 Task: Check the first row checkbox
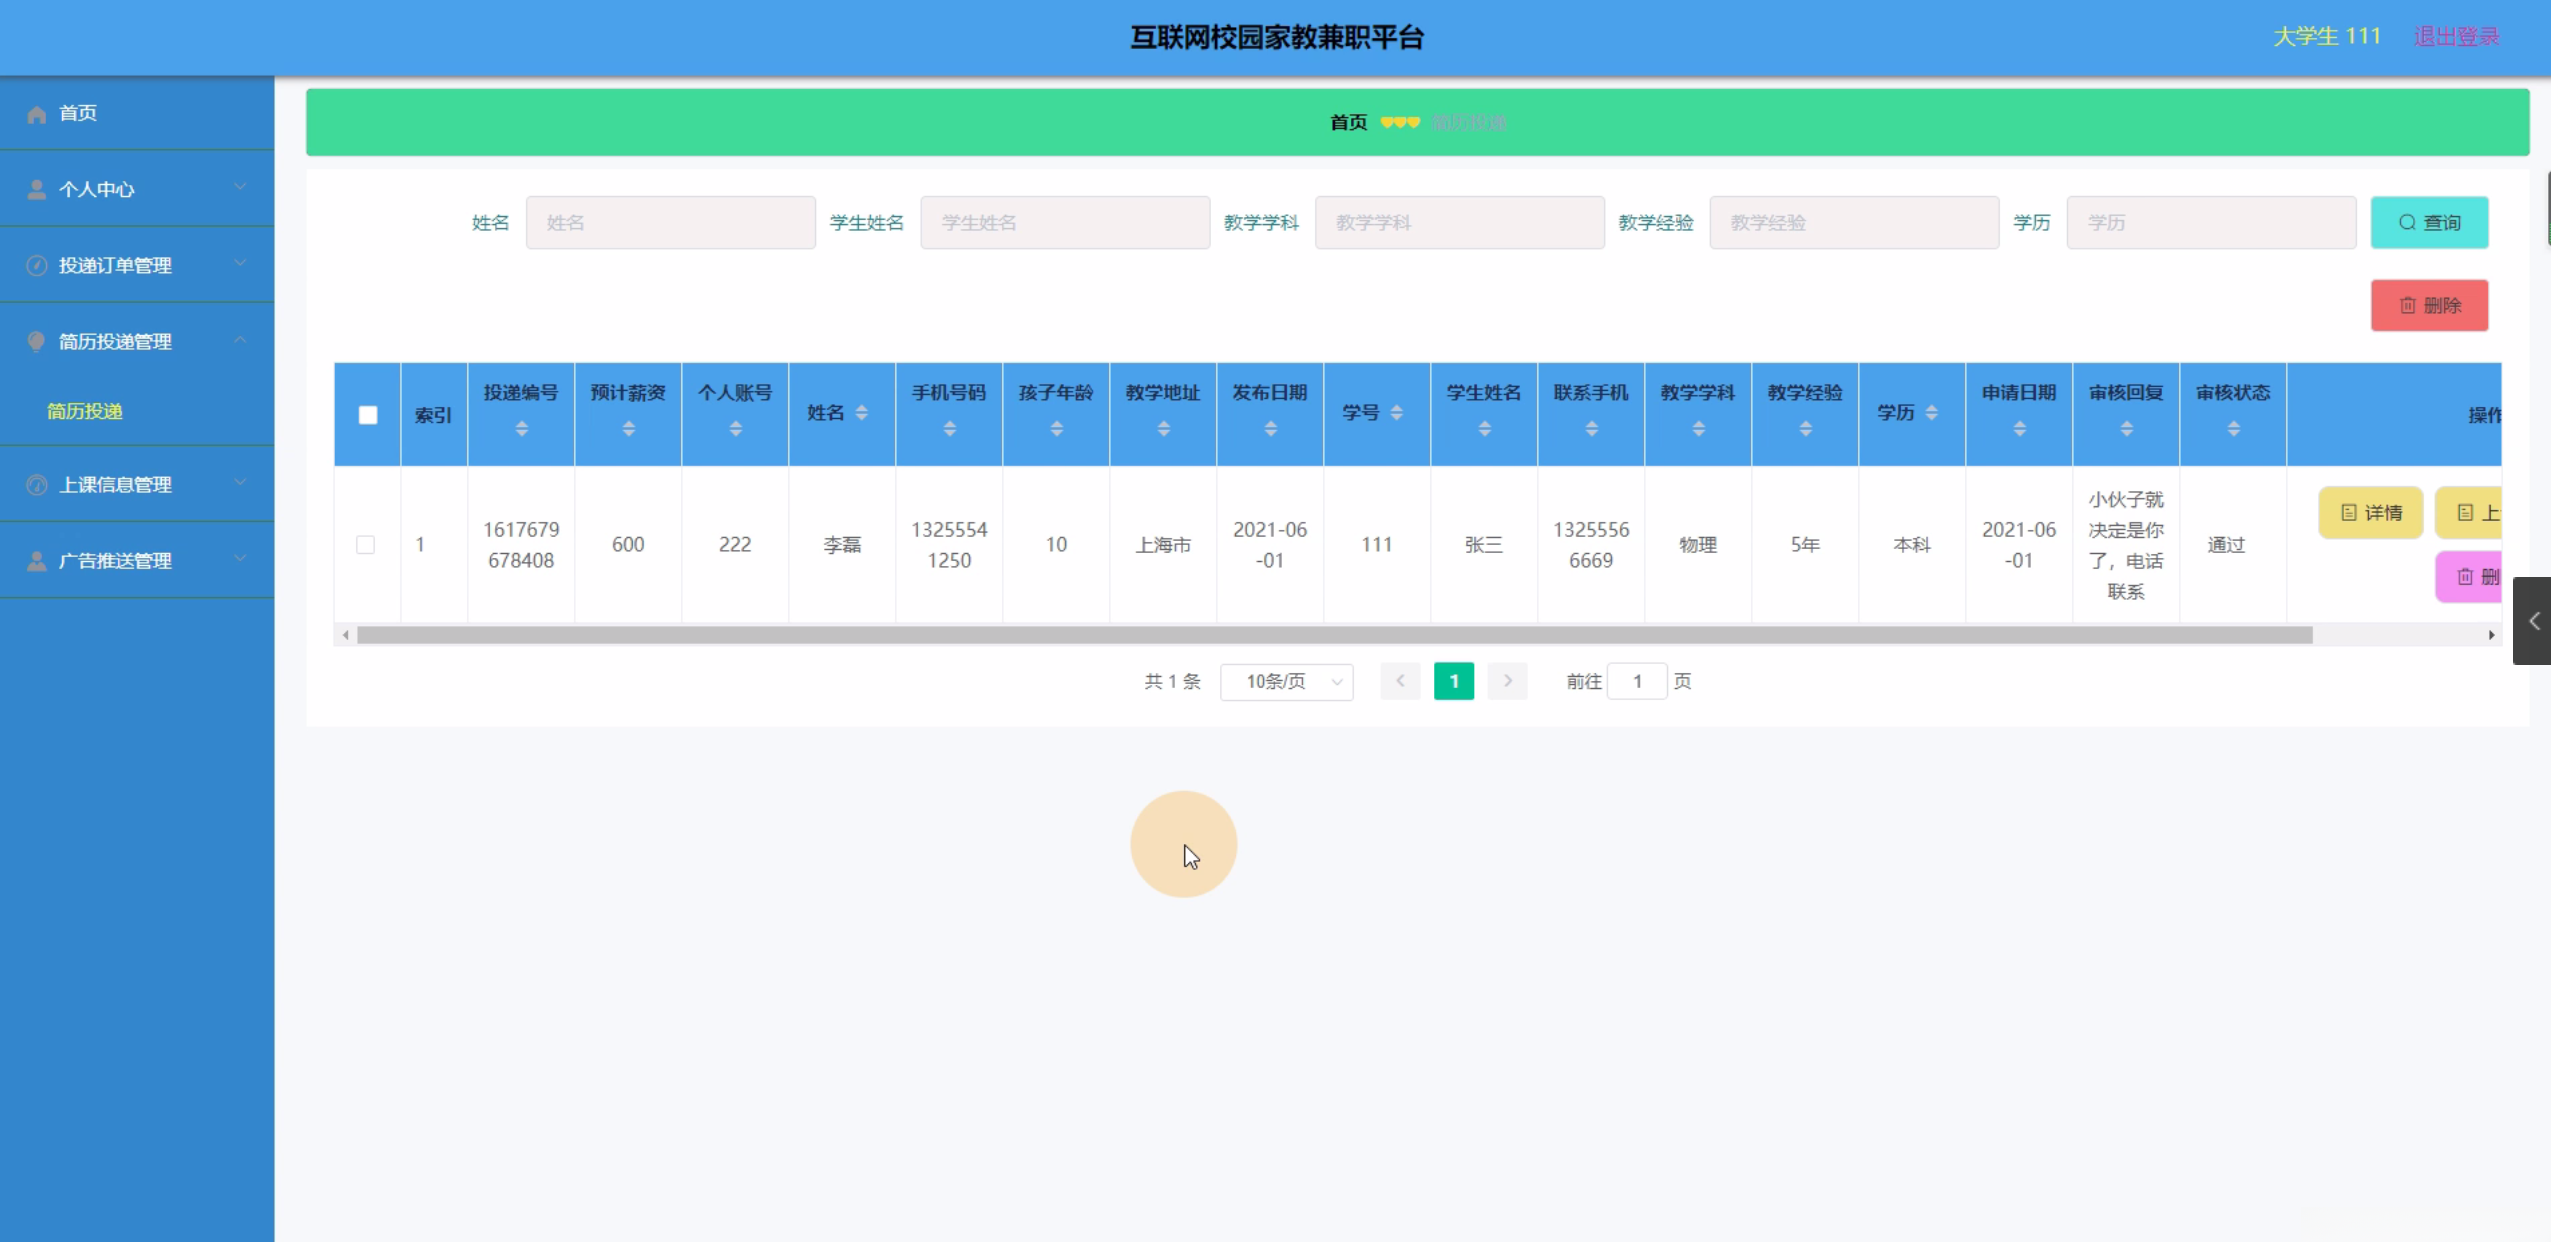click(x=365, y=545)
